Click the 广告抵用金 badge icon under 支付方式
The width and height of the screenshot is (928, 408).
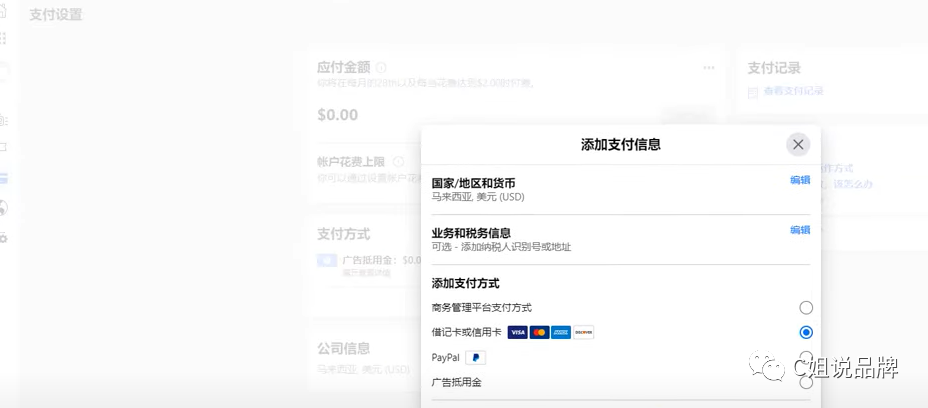(327, 260)
